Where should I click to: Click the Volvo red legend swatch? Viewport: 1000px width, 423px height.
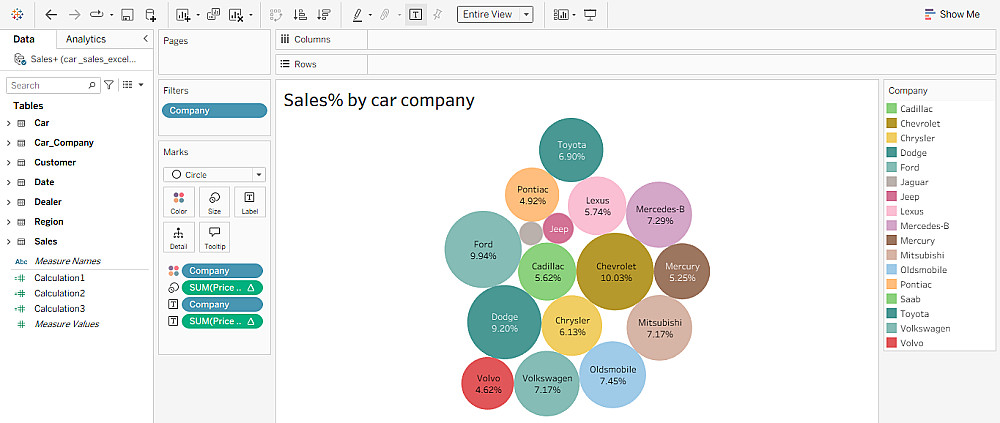tap(891, 343)
